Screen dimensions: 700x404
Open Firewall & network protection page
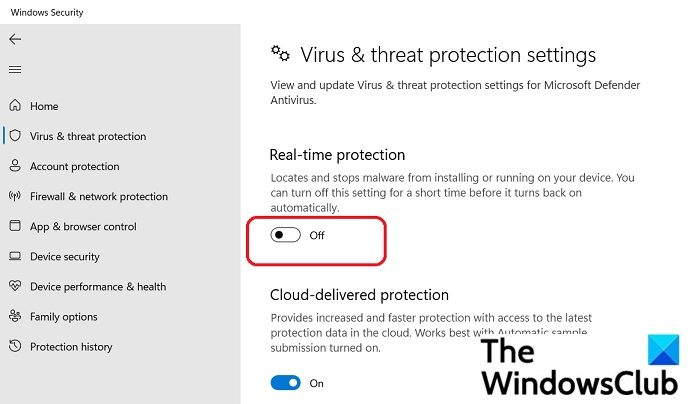pyautogui.click(x=99, y=196)
